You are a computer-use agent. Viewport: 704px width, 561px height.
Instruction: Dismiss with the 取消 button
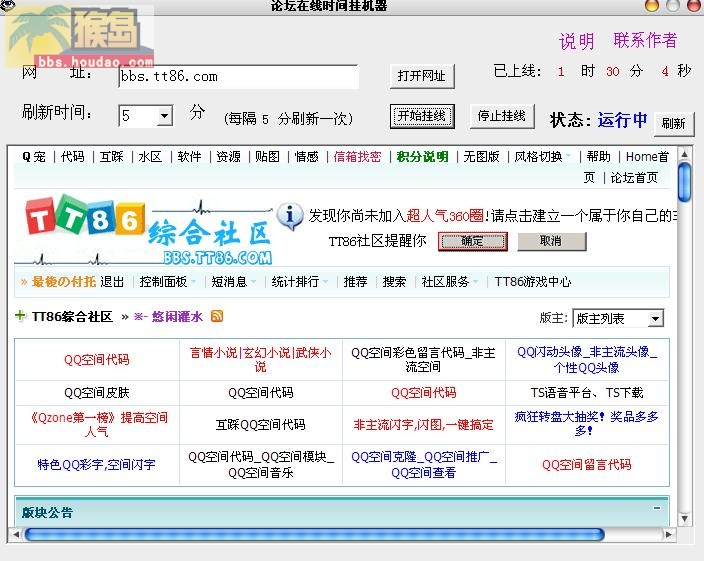551,241
